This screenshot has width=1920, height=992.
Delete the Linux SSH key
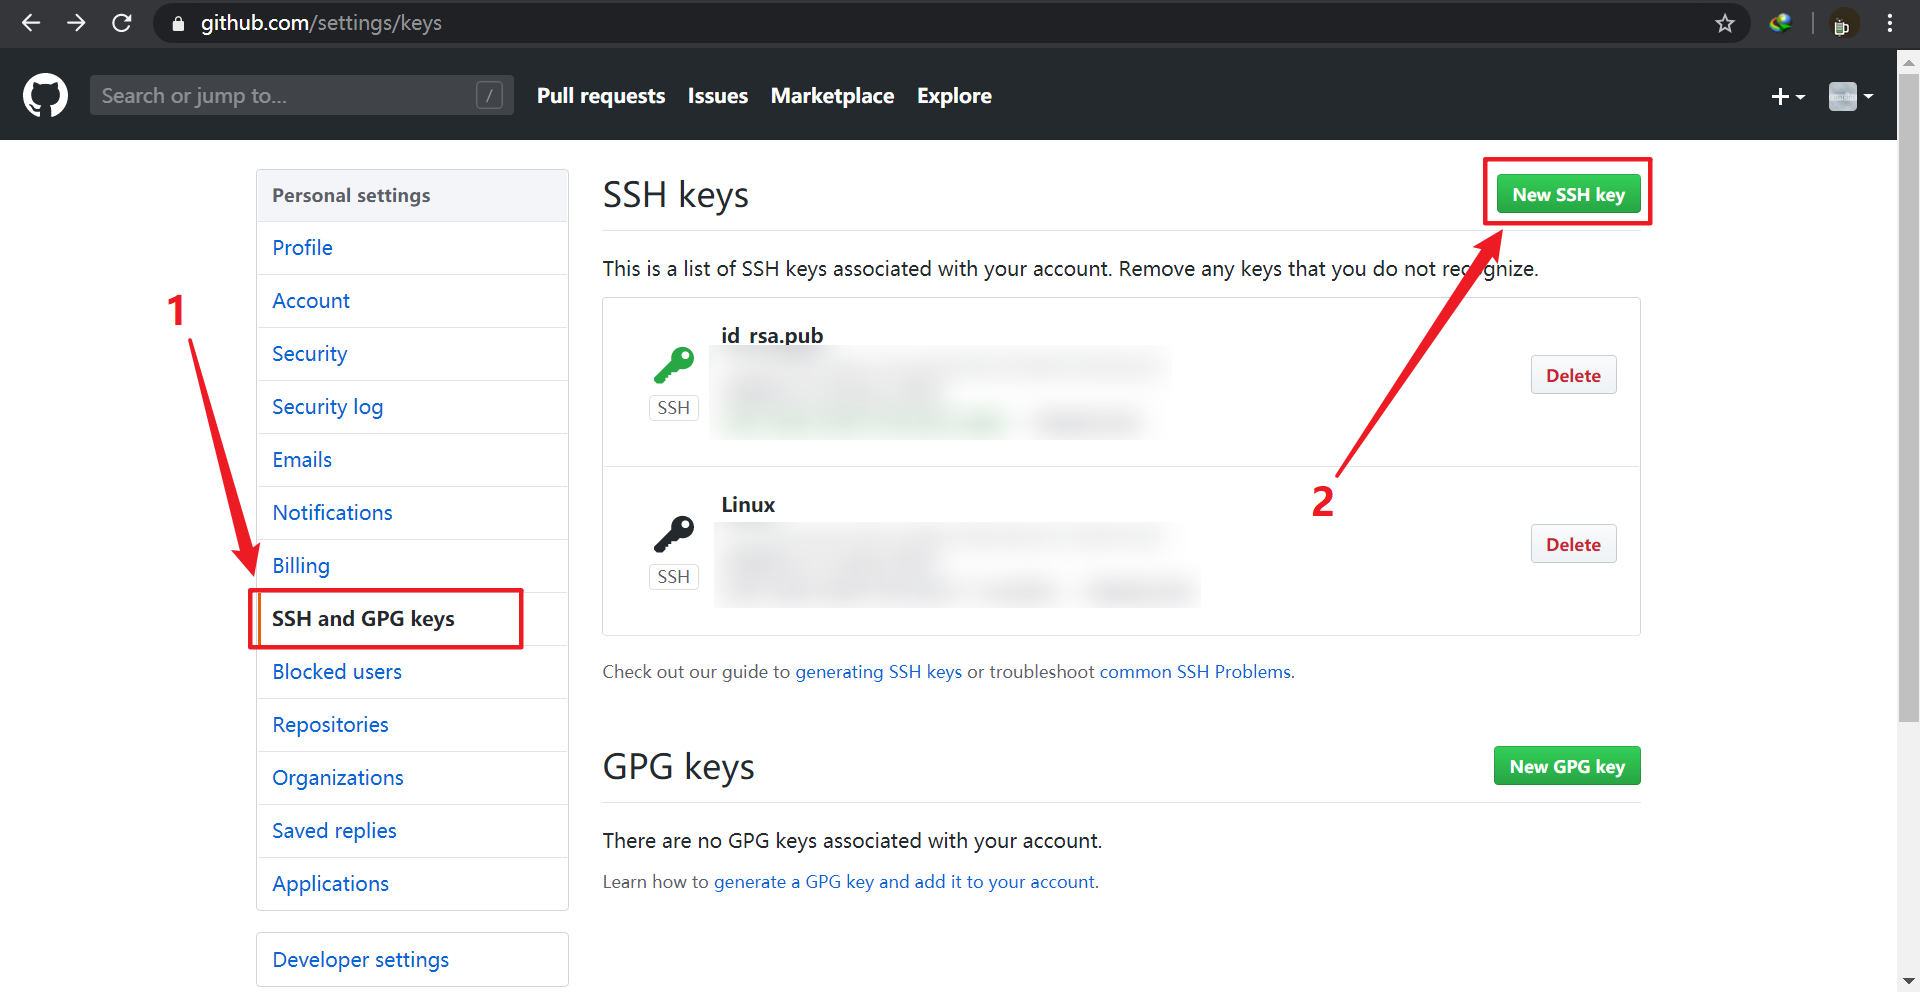[1573, 544]
